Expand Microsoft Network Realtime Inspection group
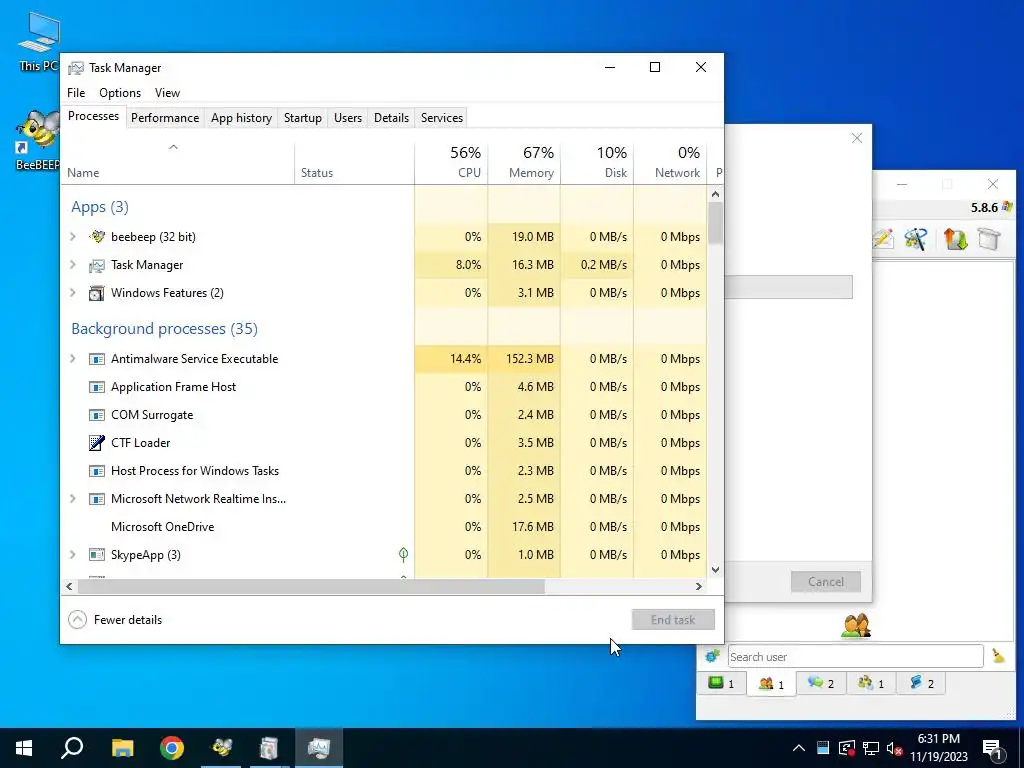The height and width of the screenshot is (768, 1024). tap(73, 498)
